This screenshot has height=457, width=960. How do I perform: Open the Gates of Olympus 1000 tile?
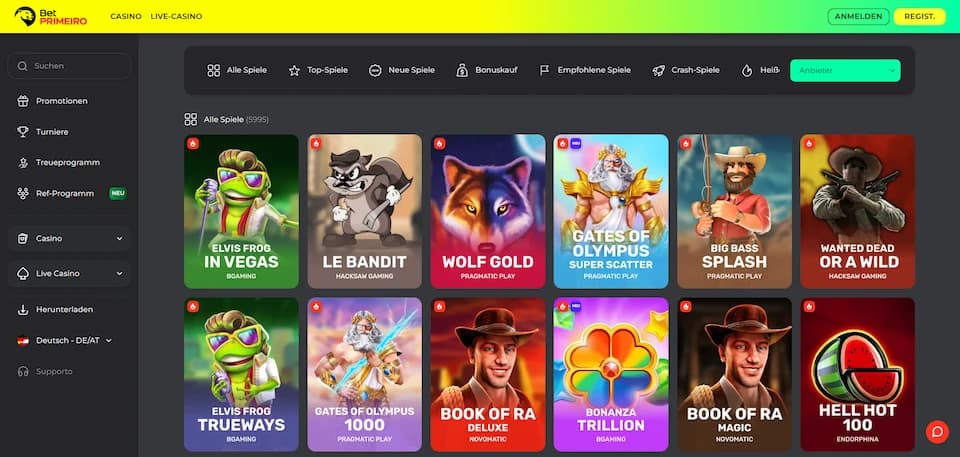point(364,375)
